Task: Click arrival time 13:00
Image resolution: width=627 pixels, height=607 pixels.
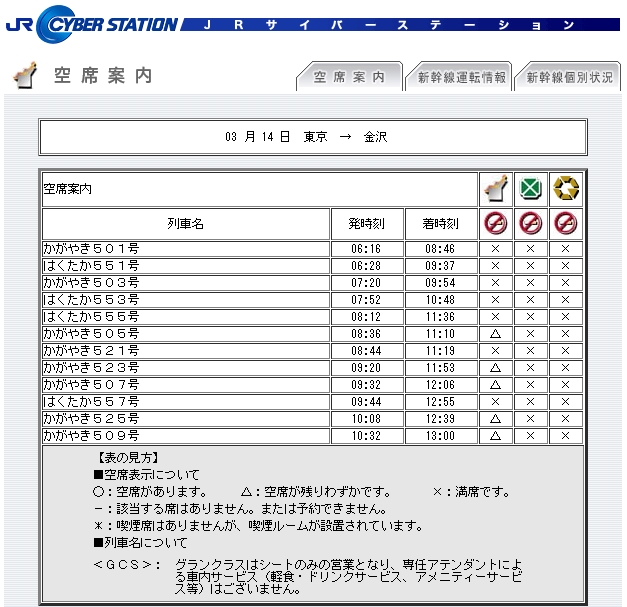Action: tap(440, 435)
